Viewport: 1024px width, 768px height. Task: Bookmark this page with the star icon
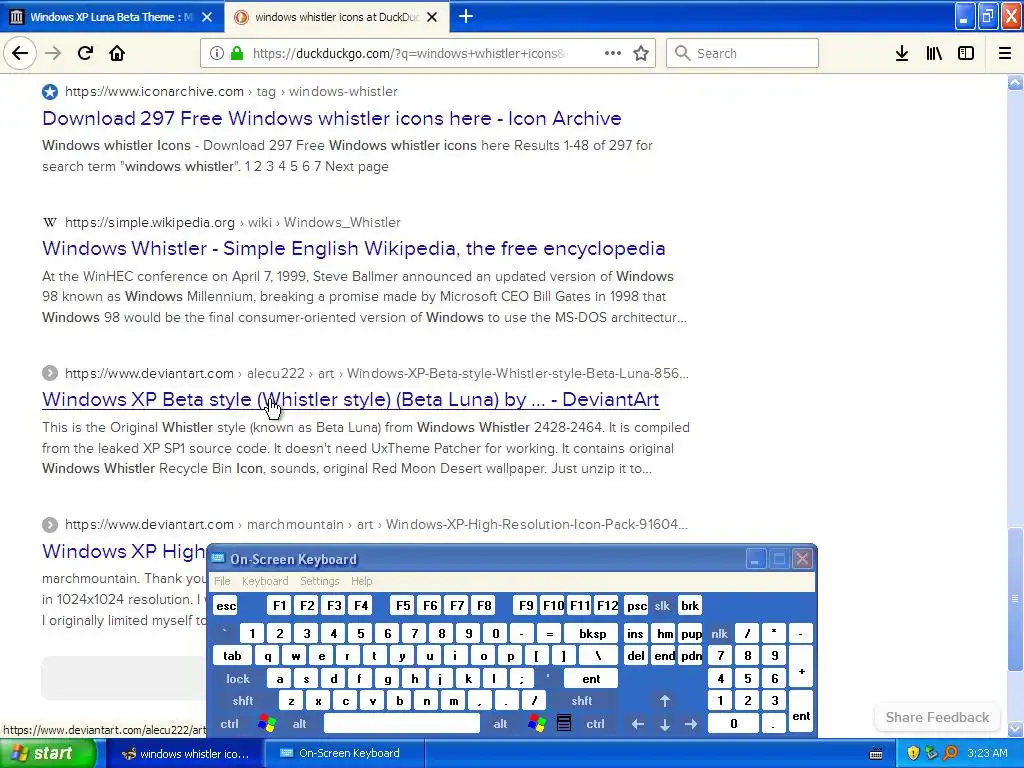641,53
